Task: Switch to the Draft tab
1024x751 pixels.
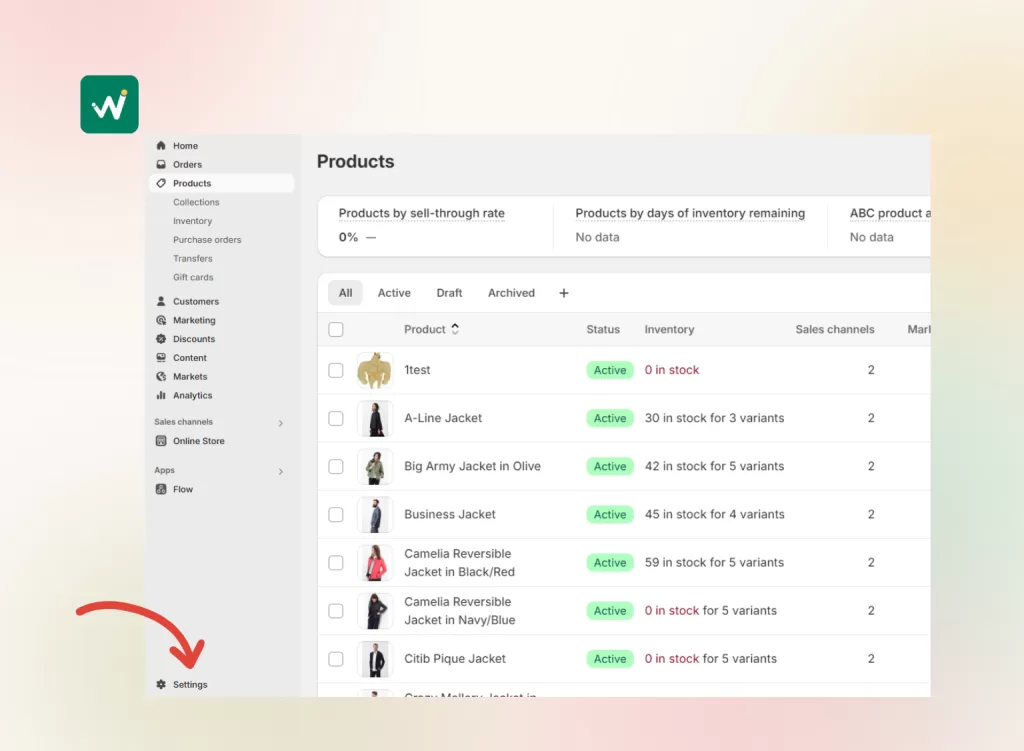Action: click(x=449, y=293)
